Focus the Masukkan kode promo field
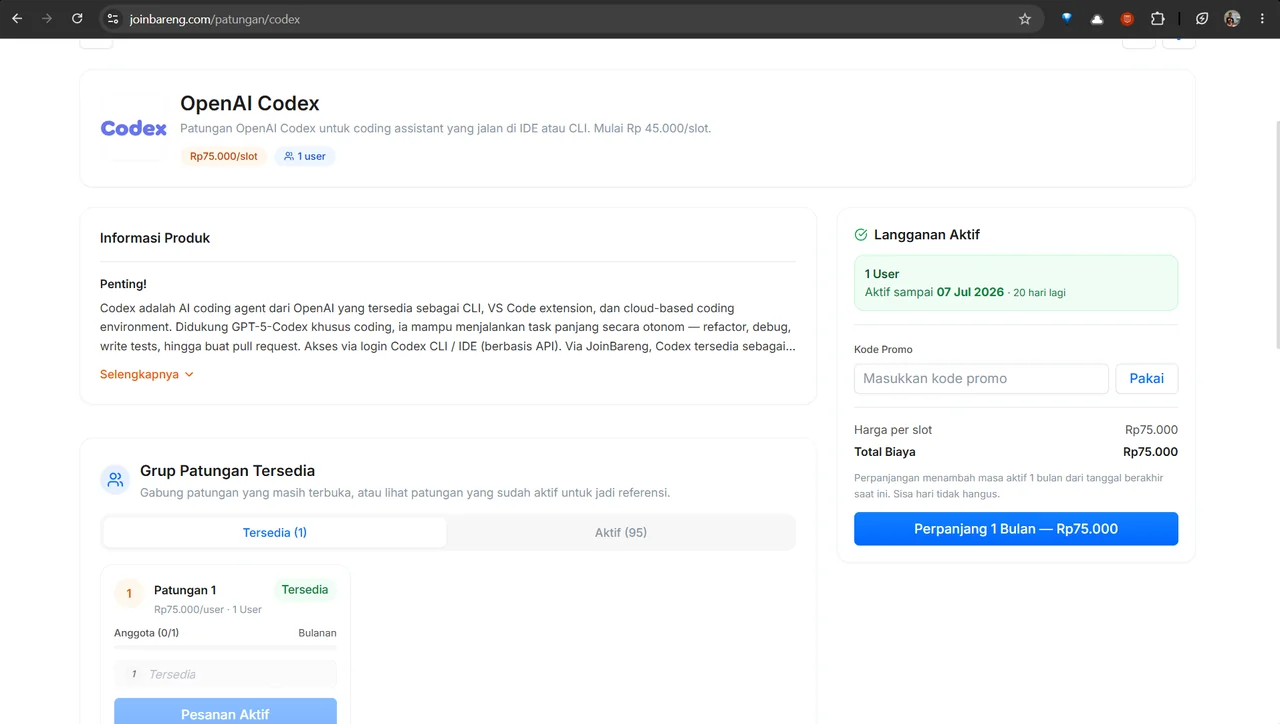The width and height of the screenshot is (1280, 724). (x=981, y=378)
